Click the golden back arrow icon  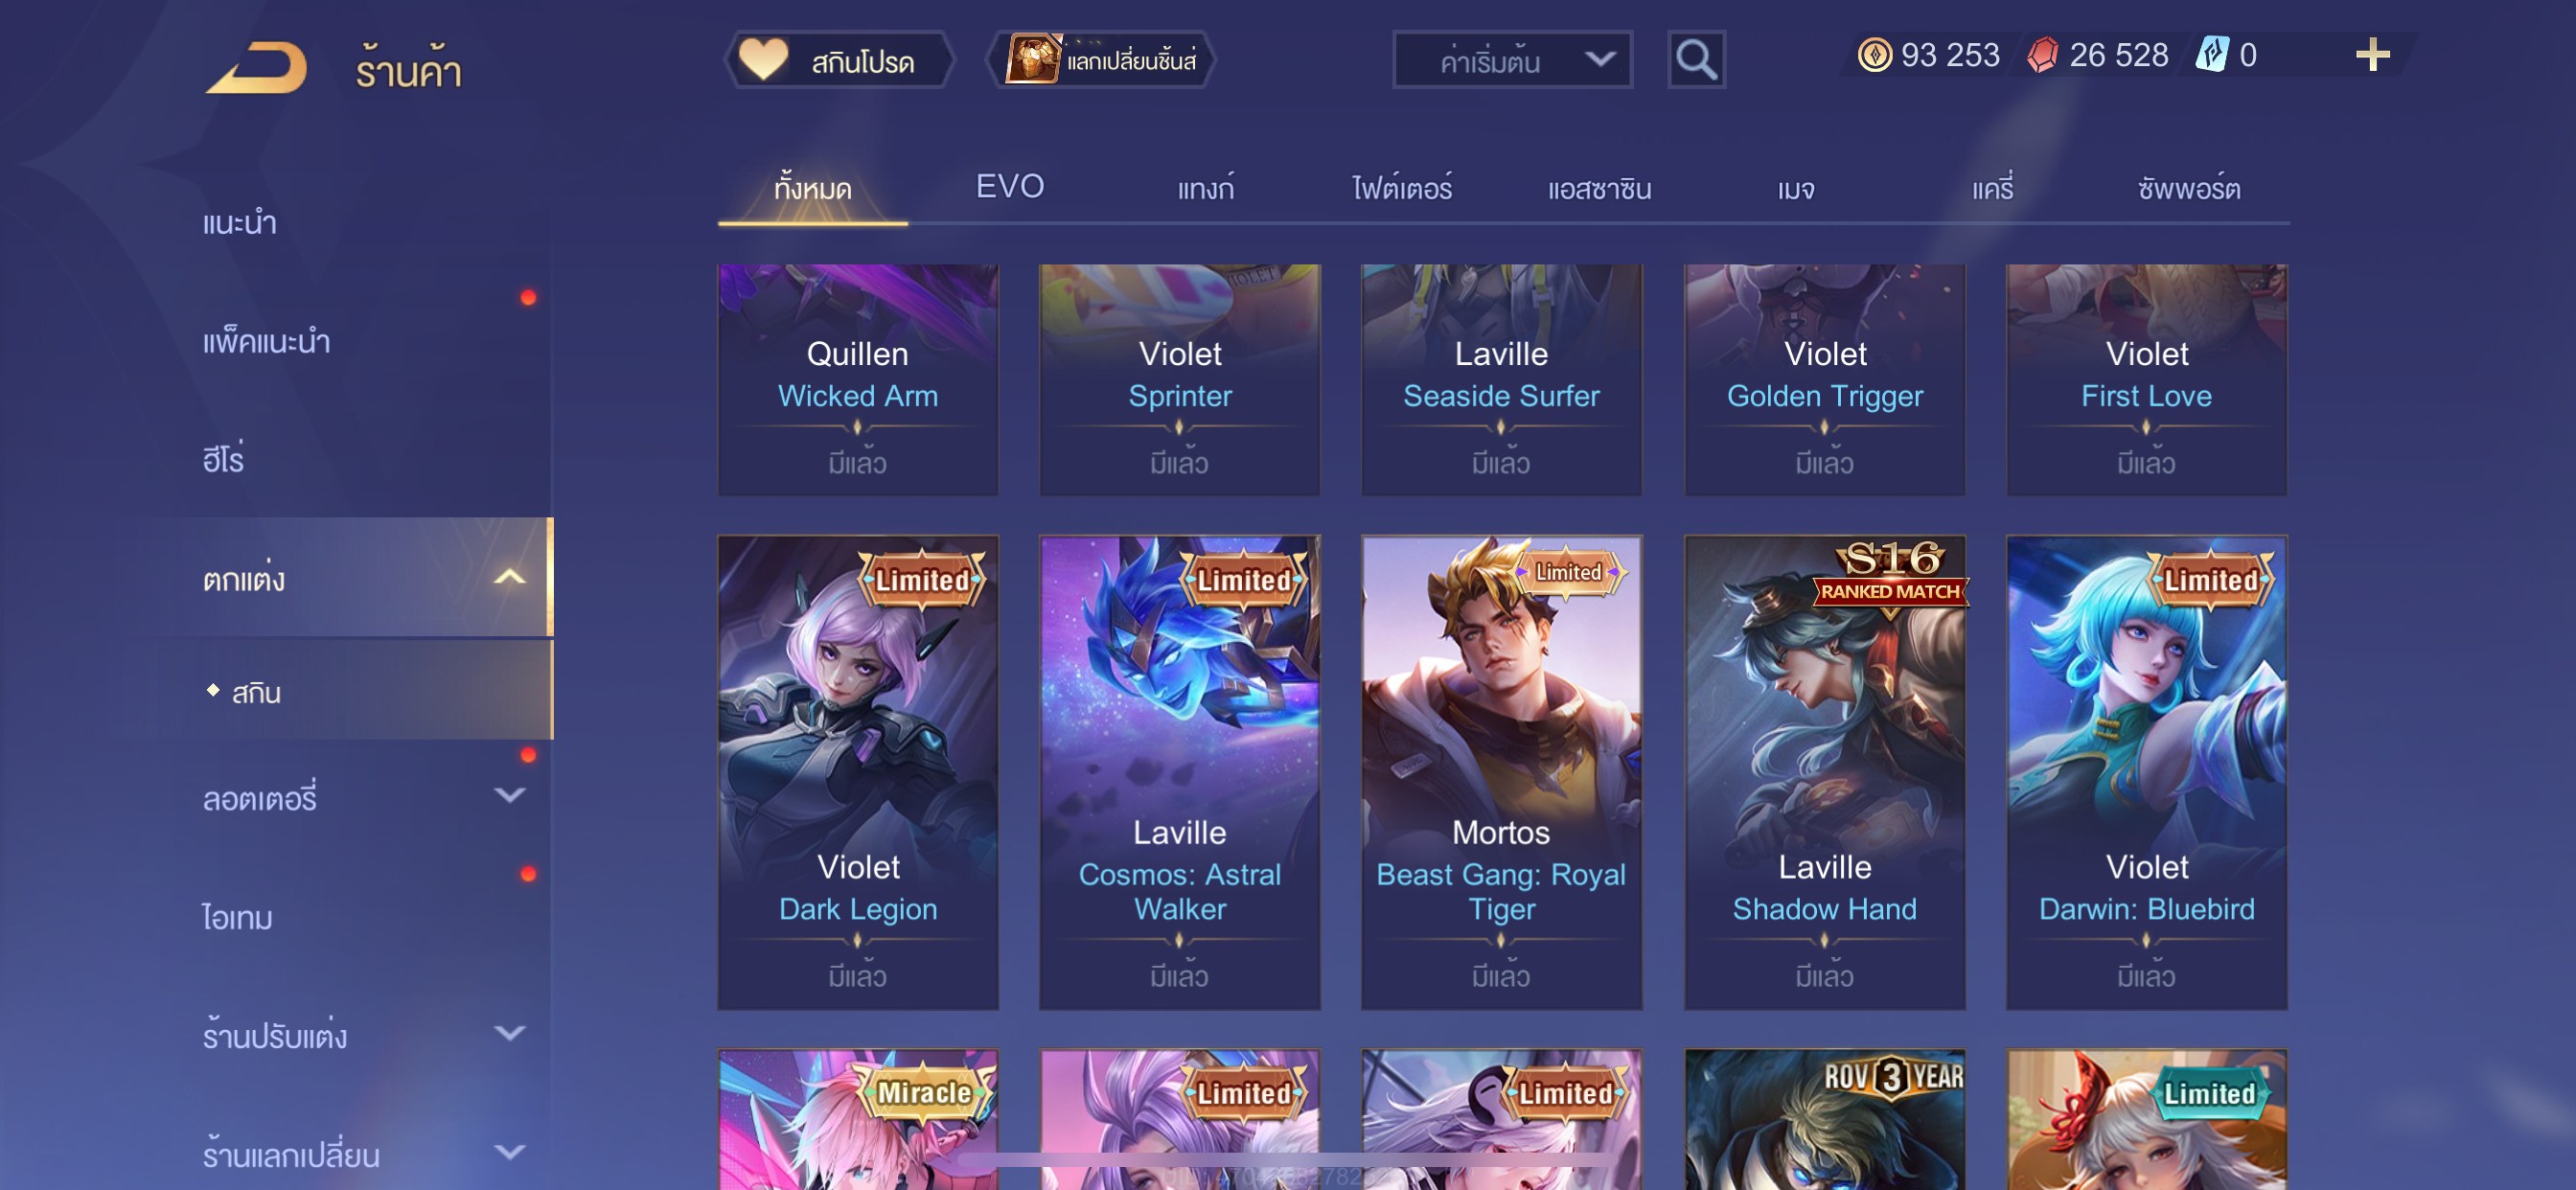click(x=258, y=68)
